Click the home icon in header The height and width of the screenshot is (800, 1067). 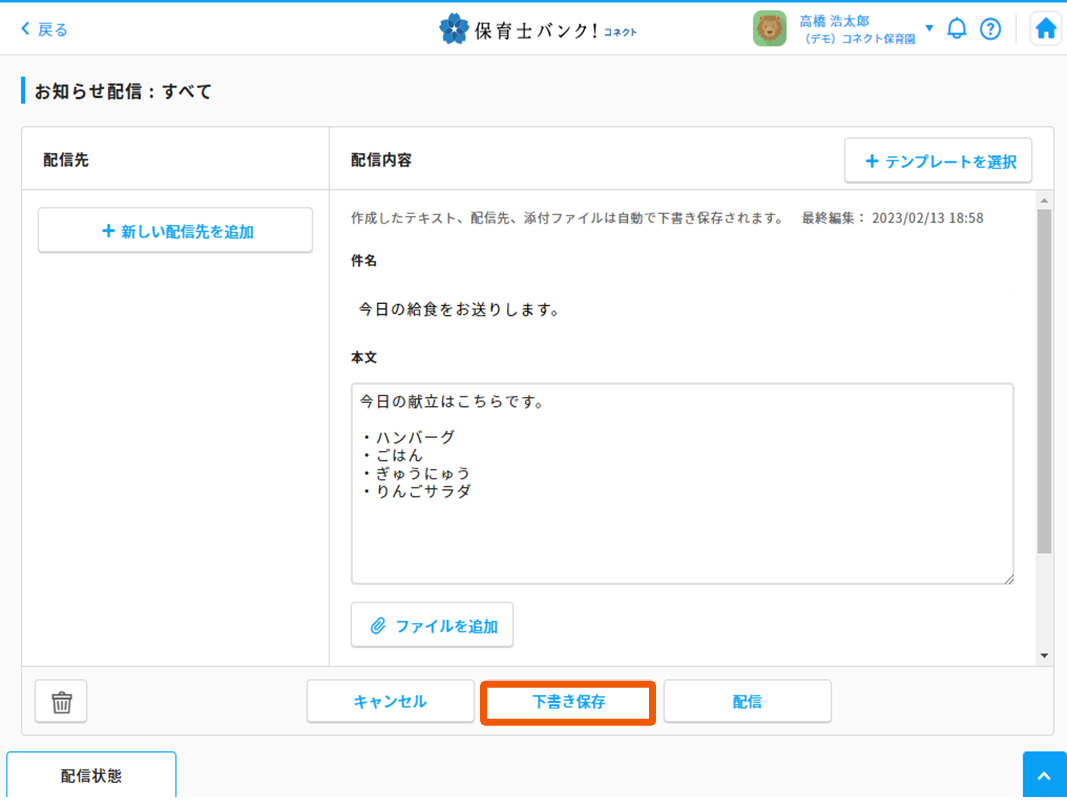tap(1046, 29)
